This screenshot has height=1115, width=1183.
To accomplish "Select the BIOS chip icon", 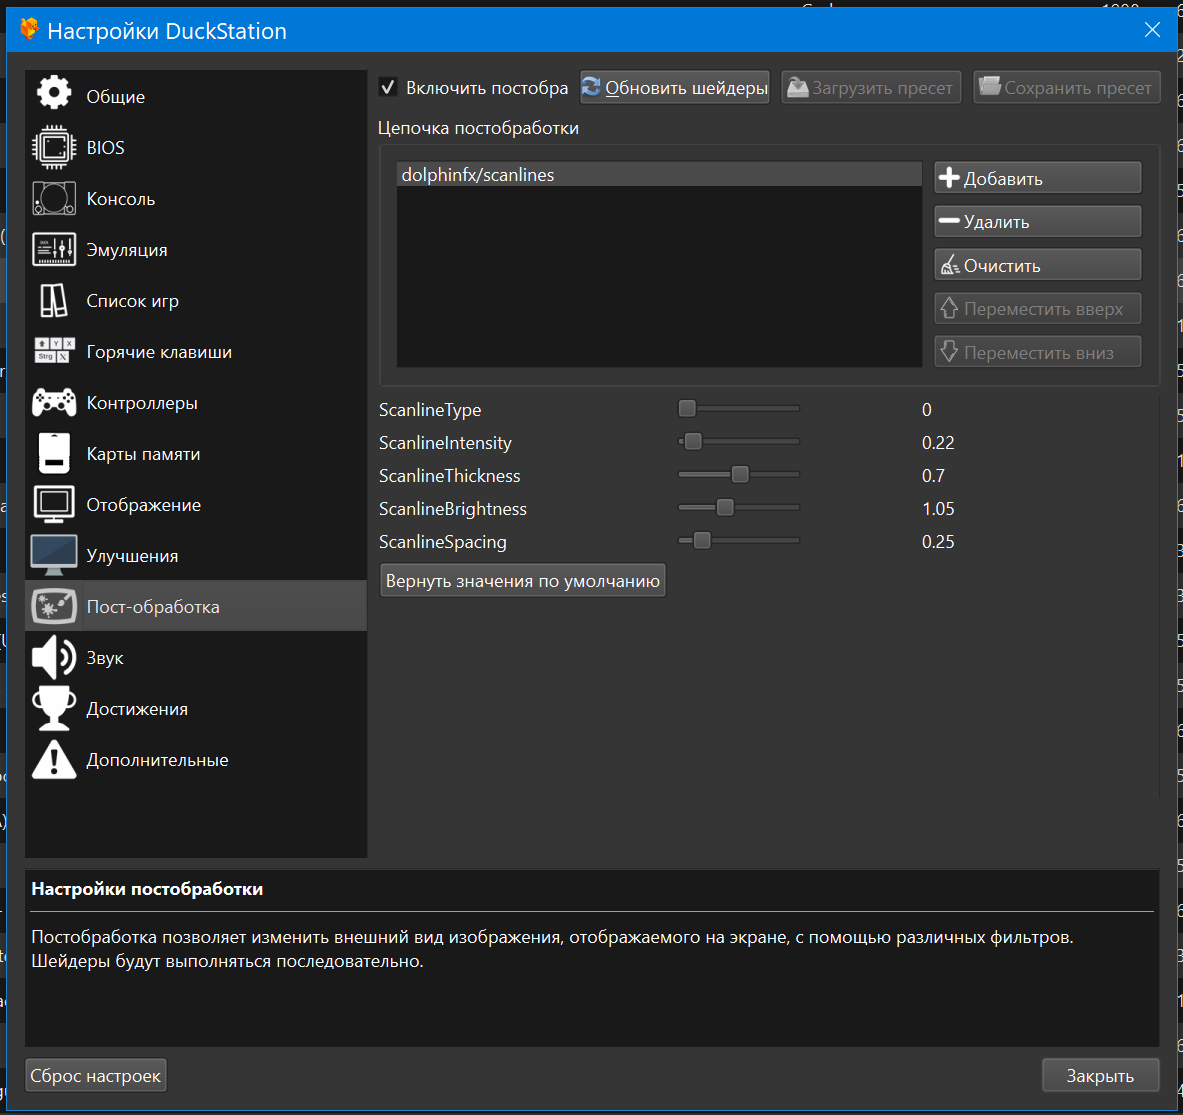I will pyautogui.click(x=54, y=147).
